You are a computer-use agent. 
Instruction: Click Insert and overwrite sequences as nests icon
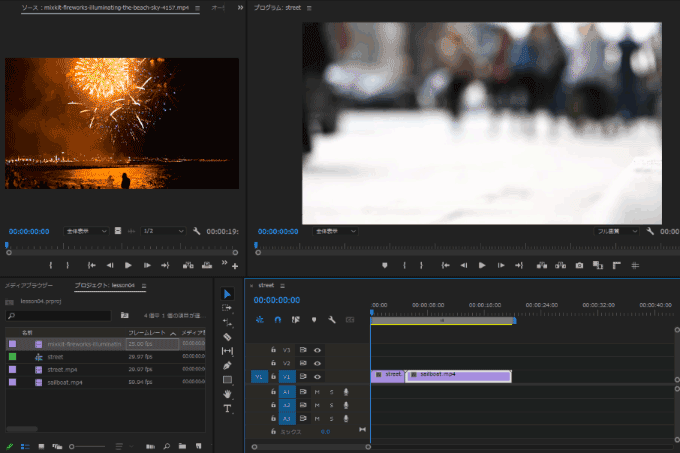[x=259, y=320]
